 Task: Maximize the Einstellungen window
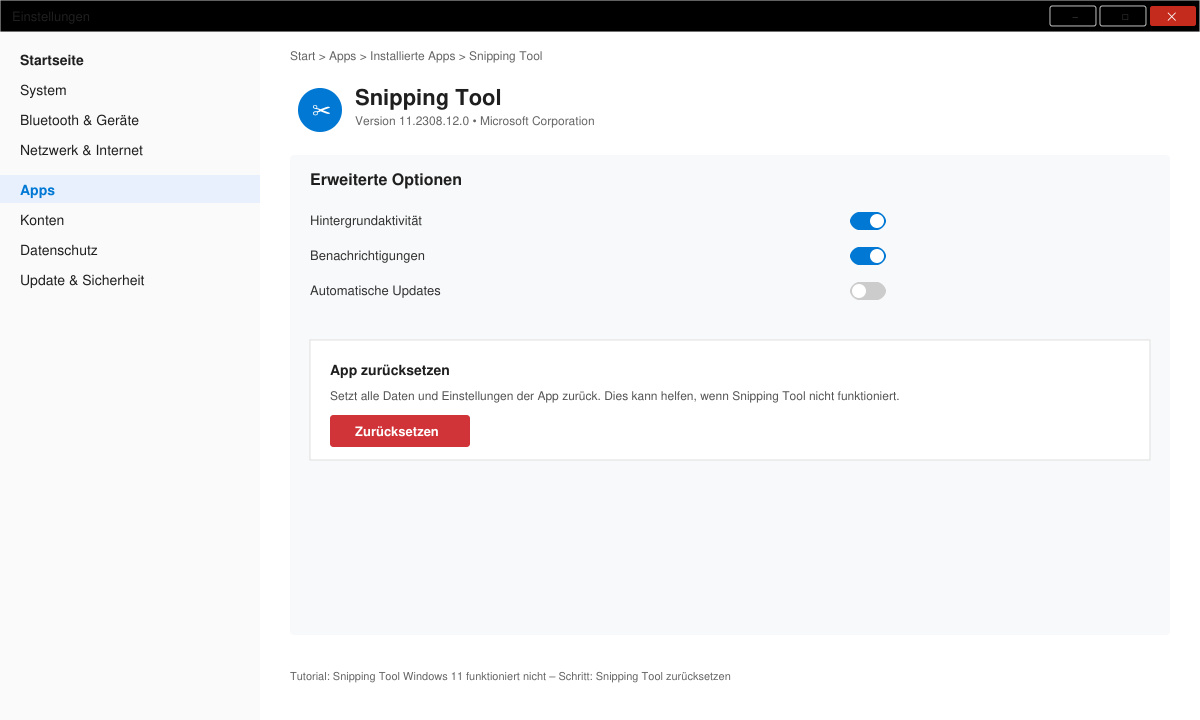(1124, 16)
